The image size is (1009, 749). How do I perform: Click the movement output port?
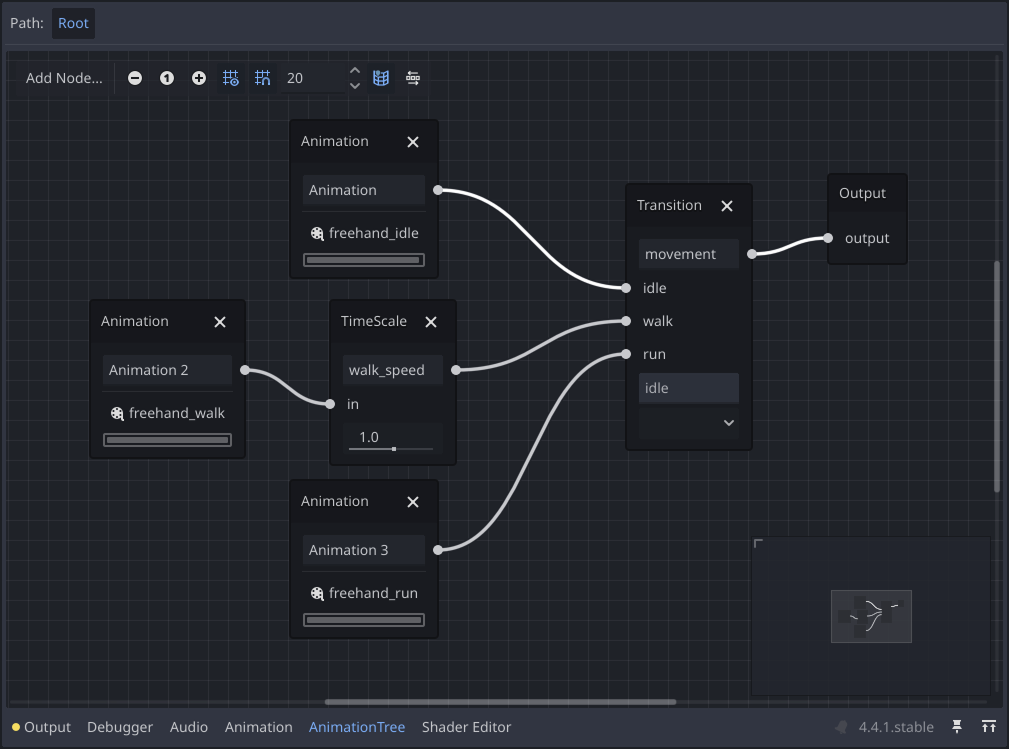pos(752,254)
